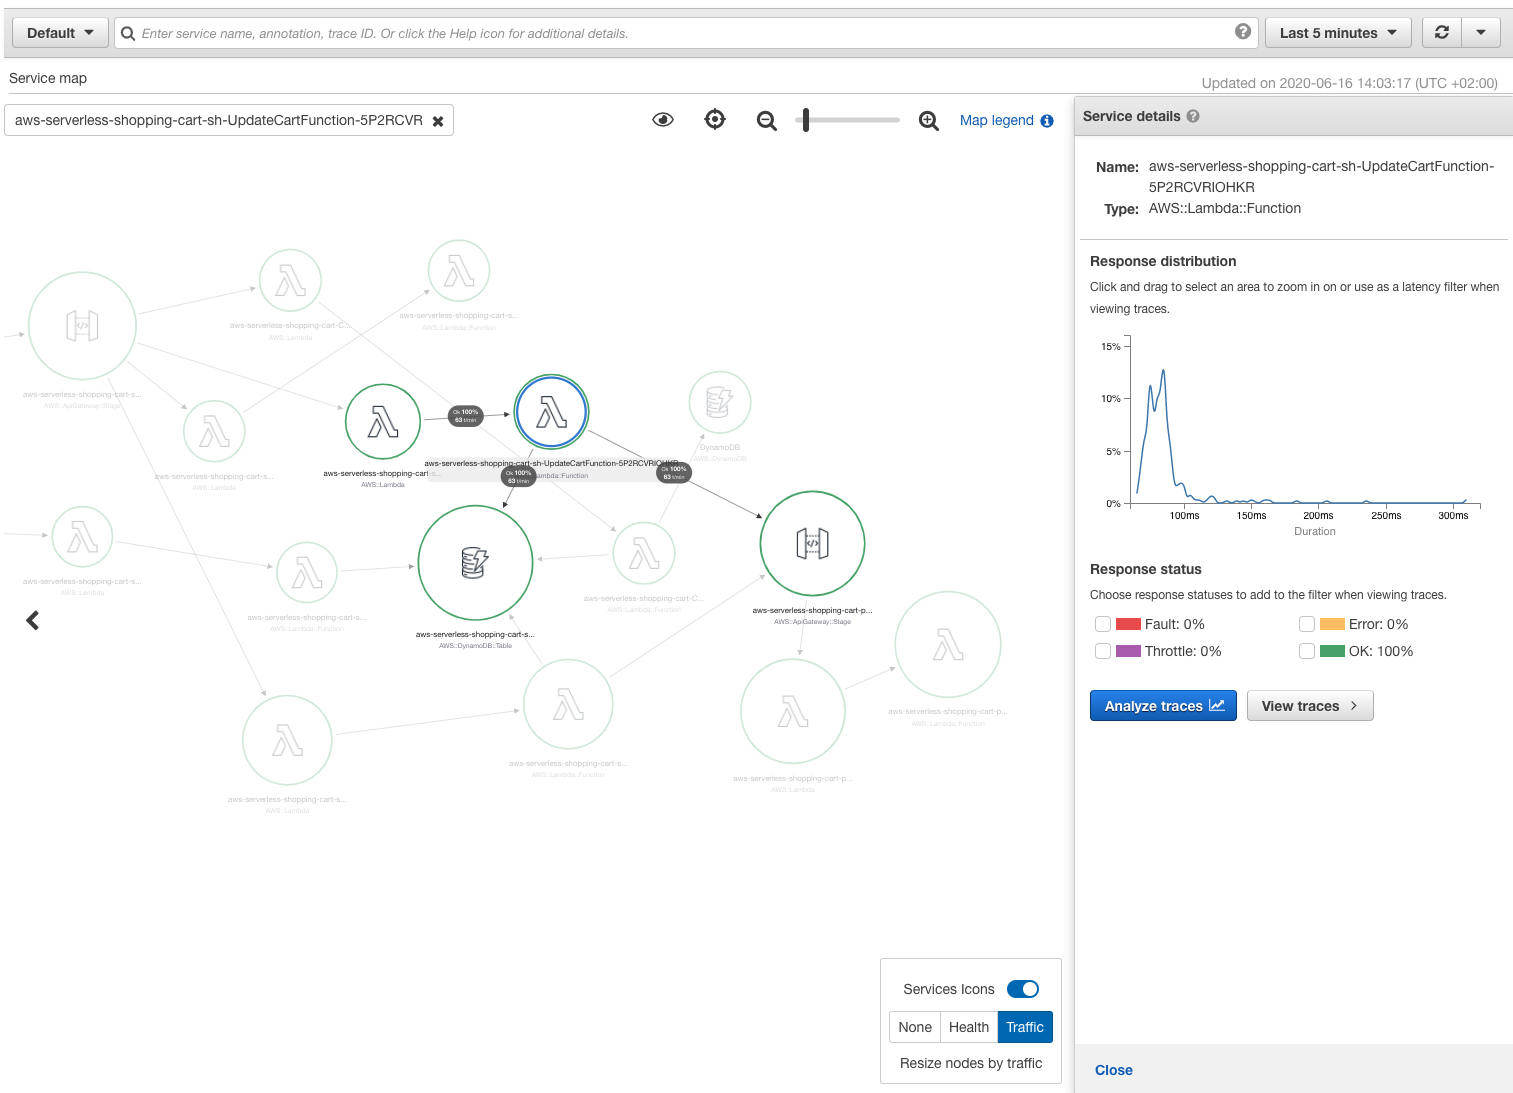Select the blue-ringed UpdateCartFunction Lambda node
Screen dimensions: 1513x1093
551,412
